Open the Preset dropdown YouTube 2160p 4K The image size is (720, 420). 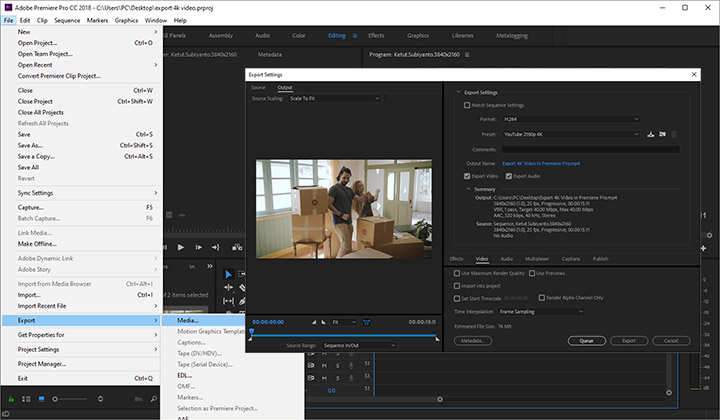click(x=570, y=133)
